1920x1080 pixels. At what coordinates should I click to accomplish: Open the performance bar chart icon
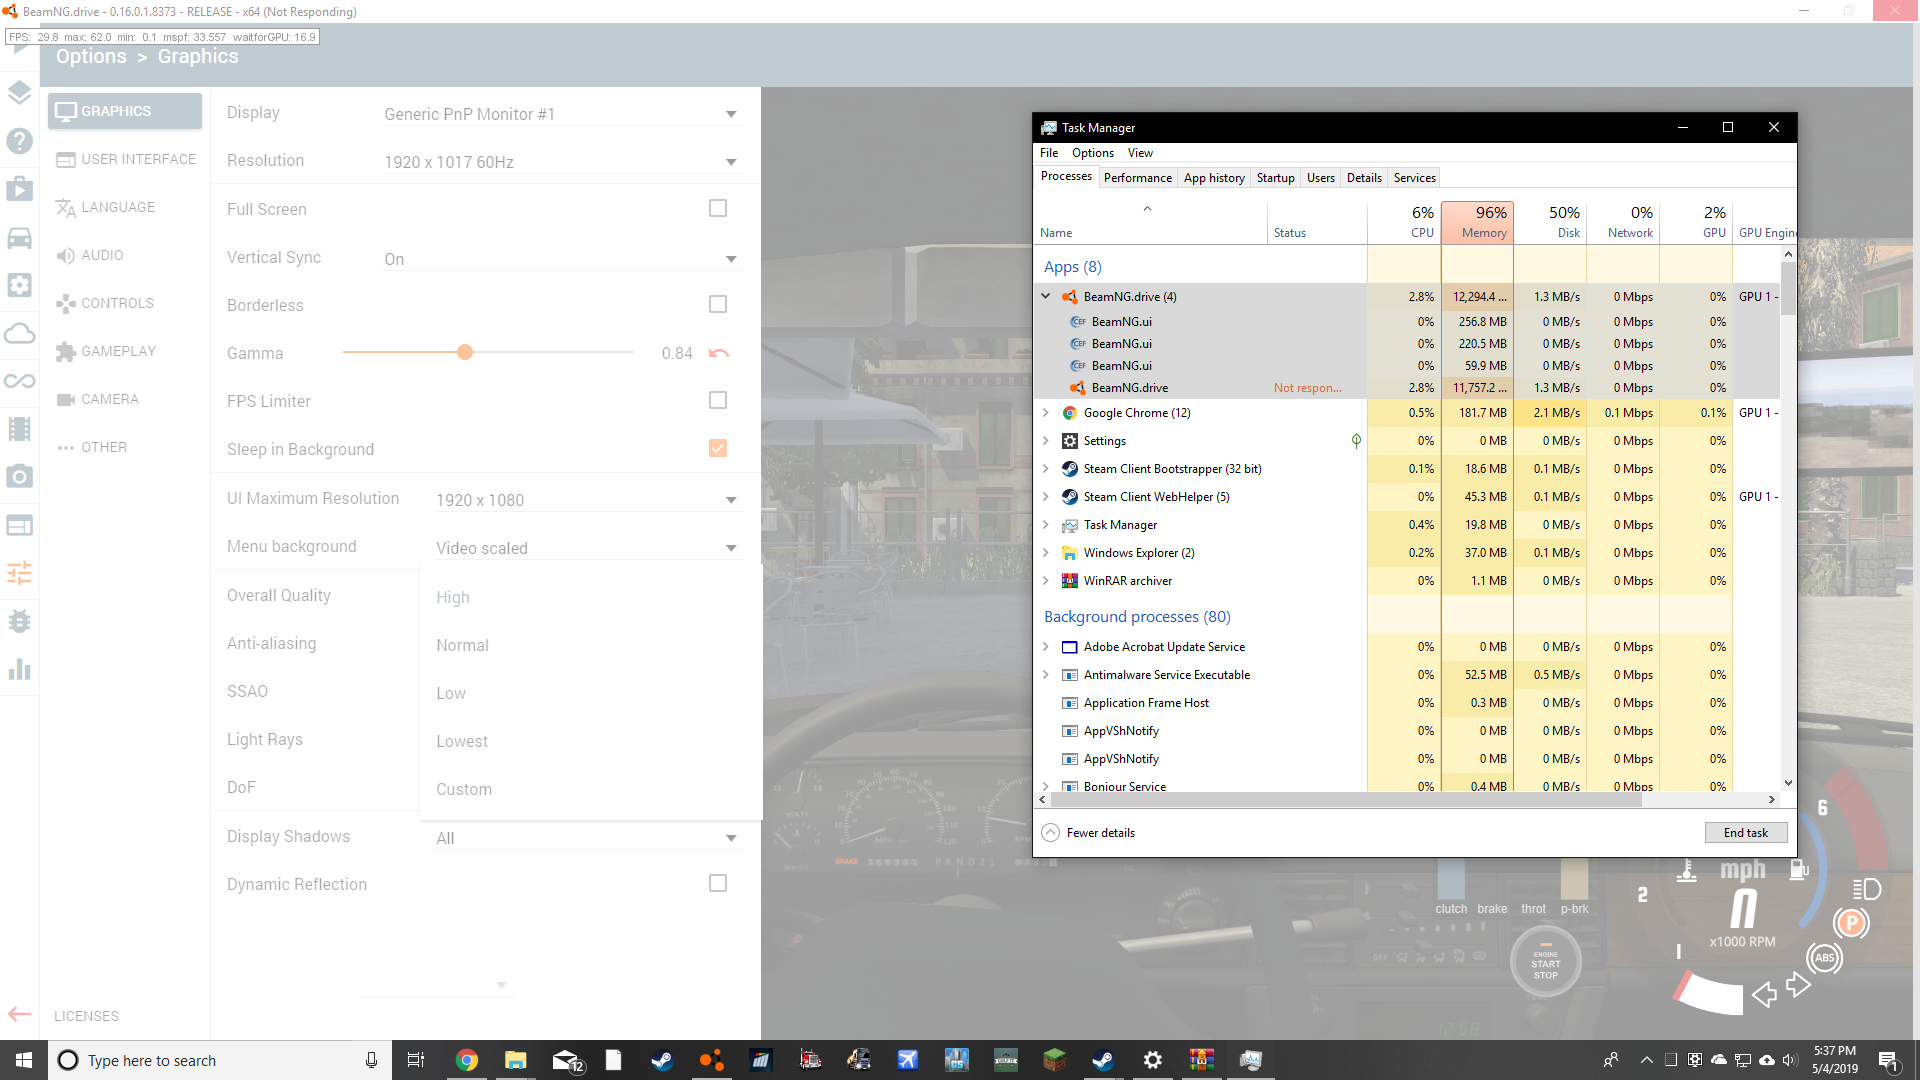[19, 669]
